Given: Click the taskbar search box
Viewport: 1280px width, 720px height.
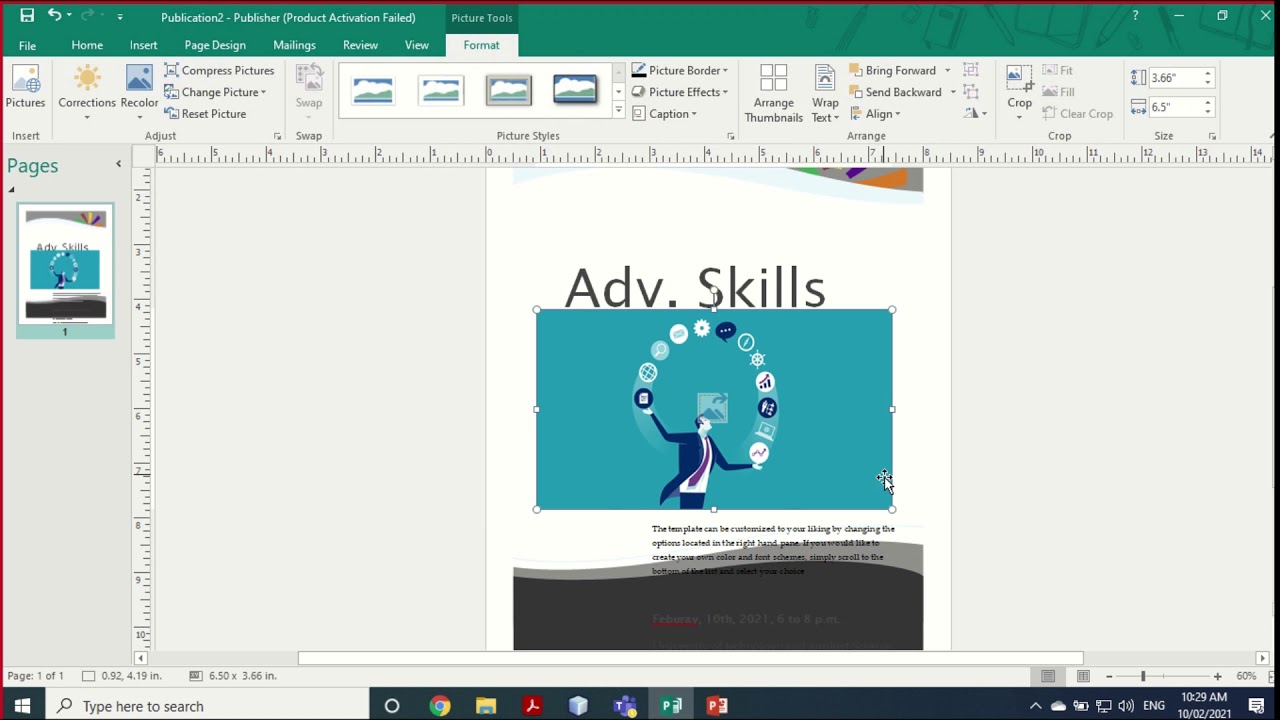Looking at the screenshot, I should tap(207, 706).
